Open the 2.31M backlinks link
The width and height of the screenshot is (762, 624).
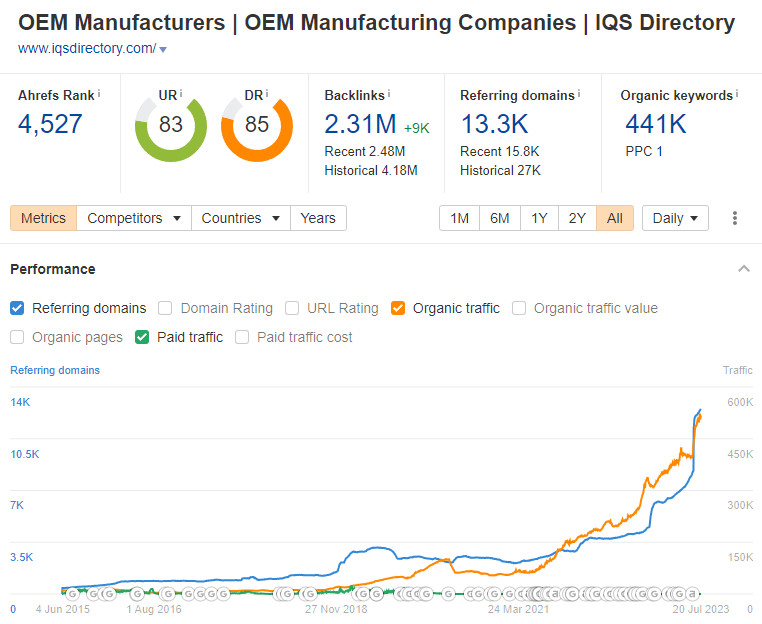pyautogui.click(x=359, y=124)
